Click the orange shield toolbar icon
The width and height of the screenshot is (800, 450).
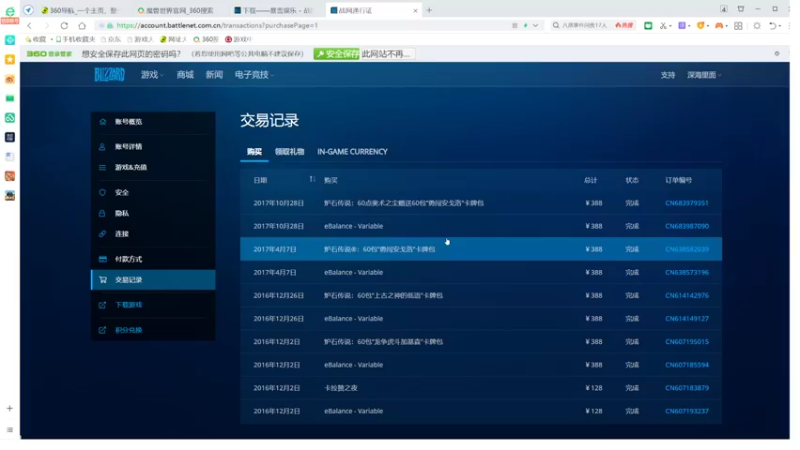tap(701, 26)
